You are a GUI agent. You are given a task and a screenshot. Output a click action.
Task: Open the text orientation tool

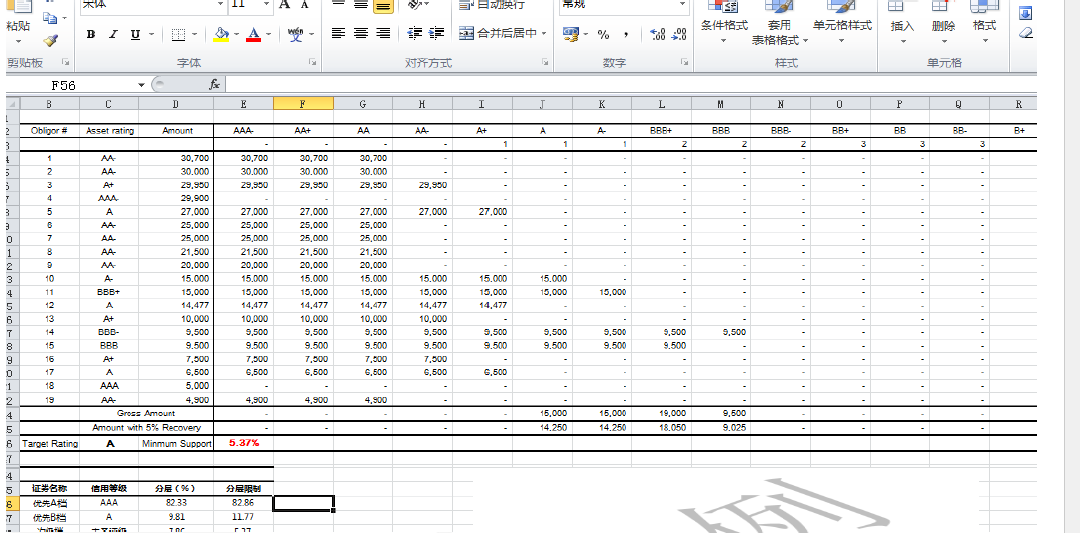(414, 6)
